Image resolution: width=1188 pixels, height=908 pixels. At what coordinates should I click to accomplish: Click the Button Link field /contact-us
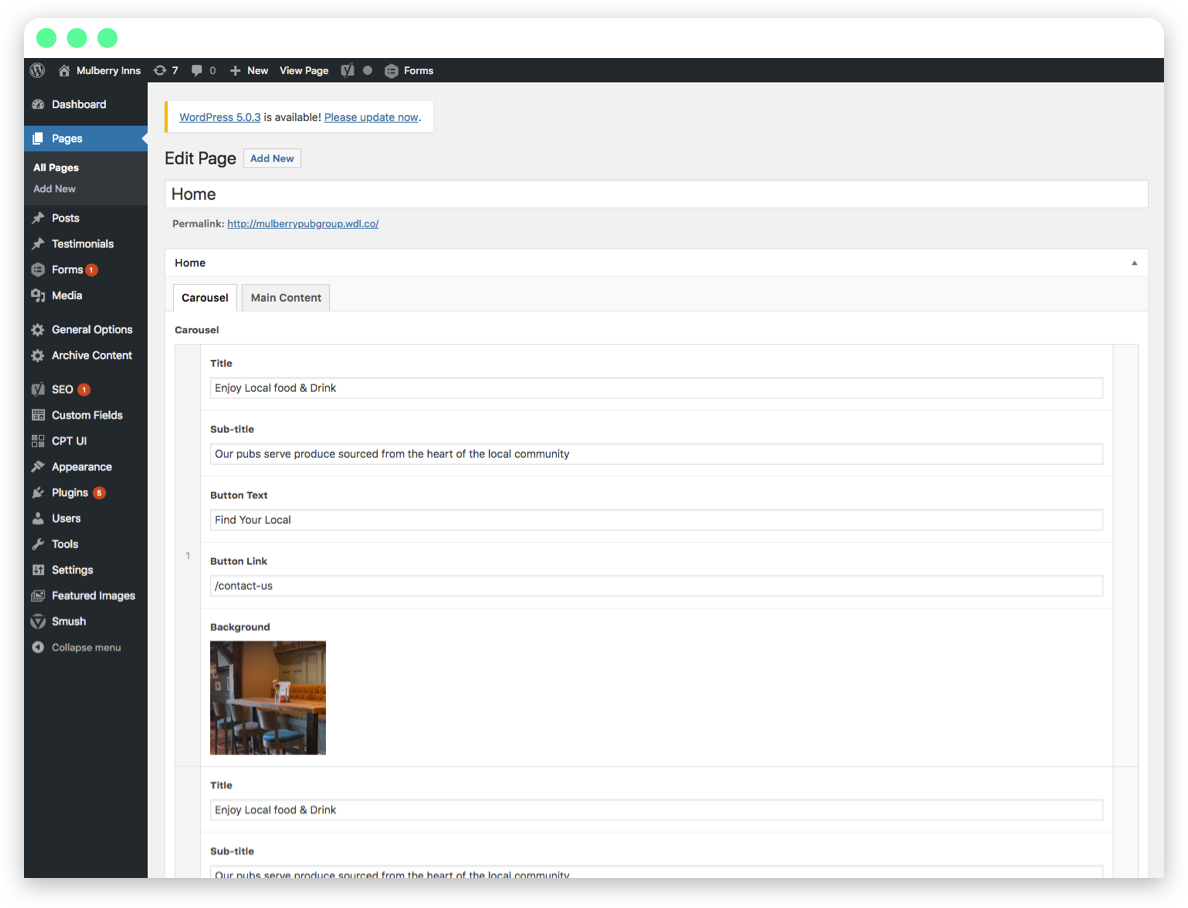[x=656, y=586]
